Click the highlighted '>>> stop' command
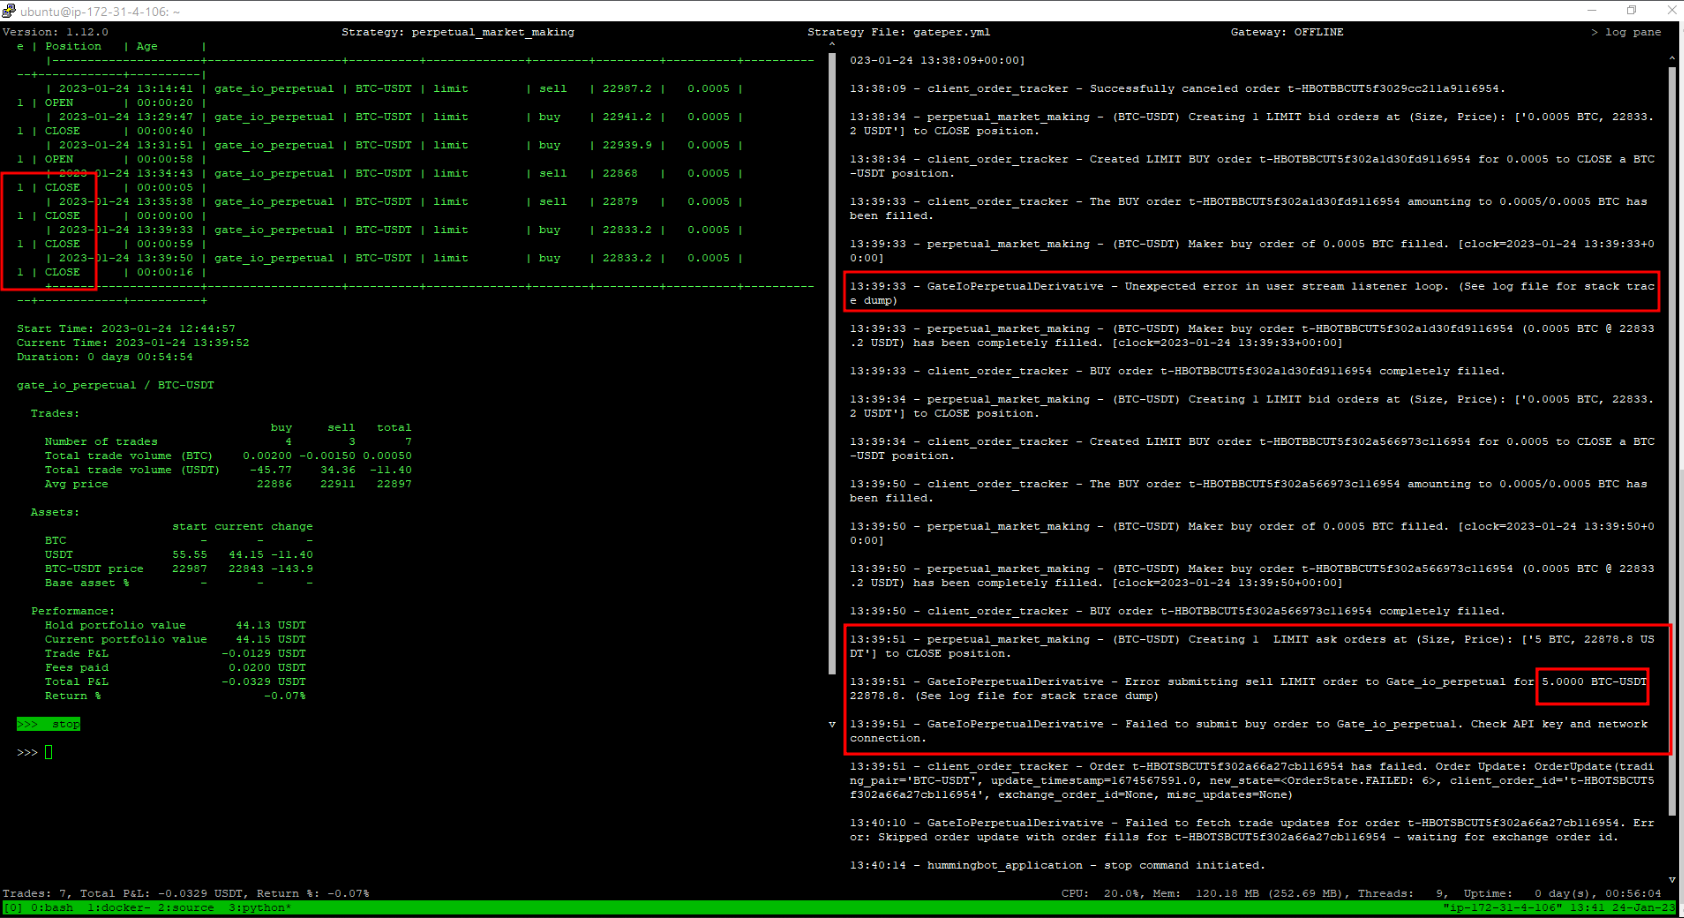The image size is (1684, 918). point(48,724)
